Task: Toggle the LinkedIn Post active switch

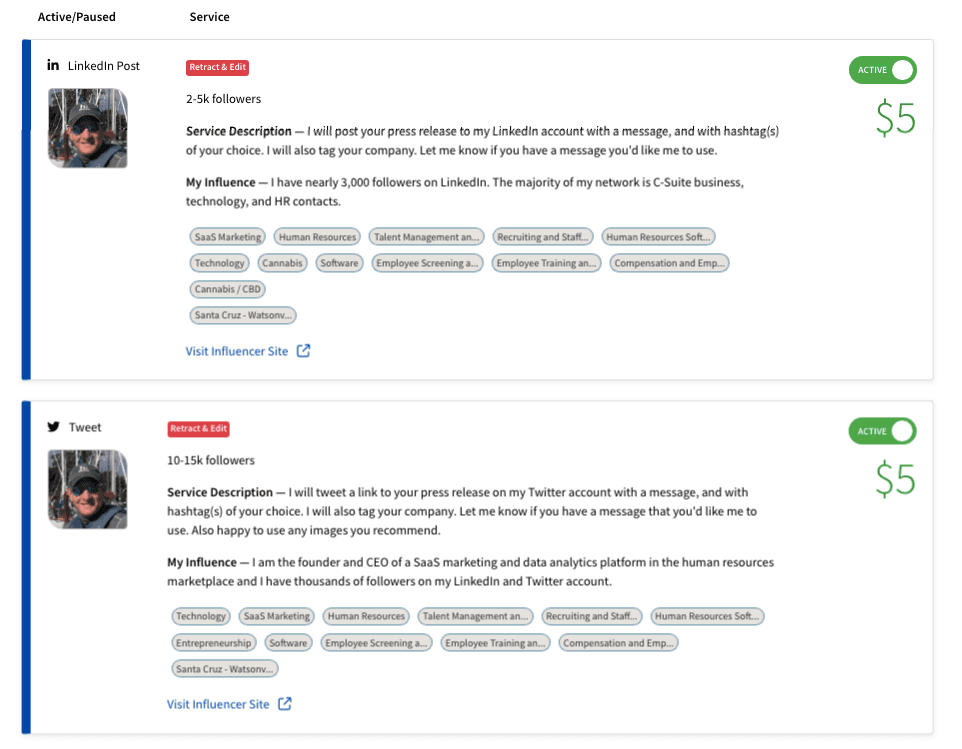Action: (883, 70)
